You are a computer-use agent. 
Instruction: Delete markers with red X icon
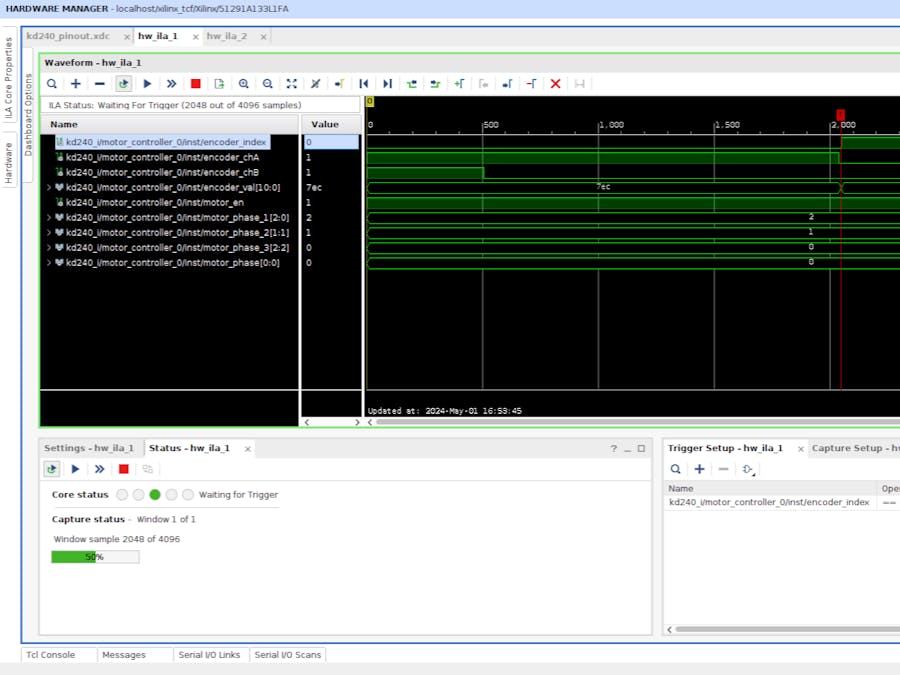pos(556,84)
